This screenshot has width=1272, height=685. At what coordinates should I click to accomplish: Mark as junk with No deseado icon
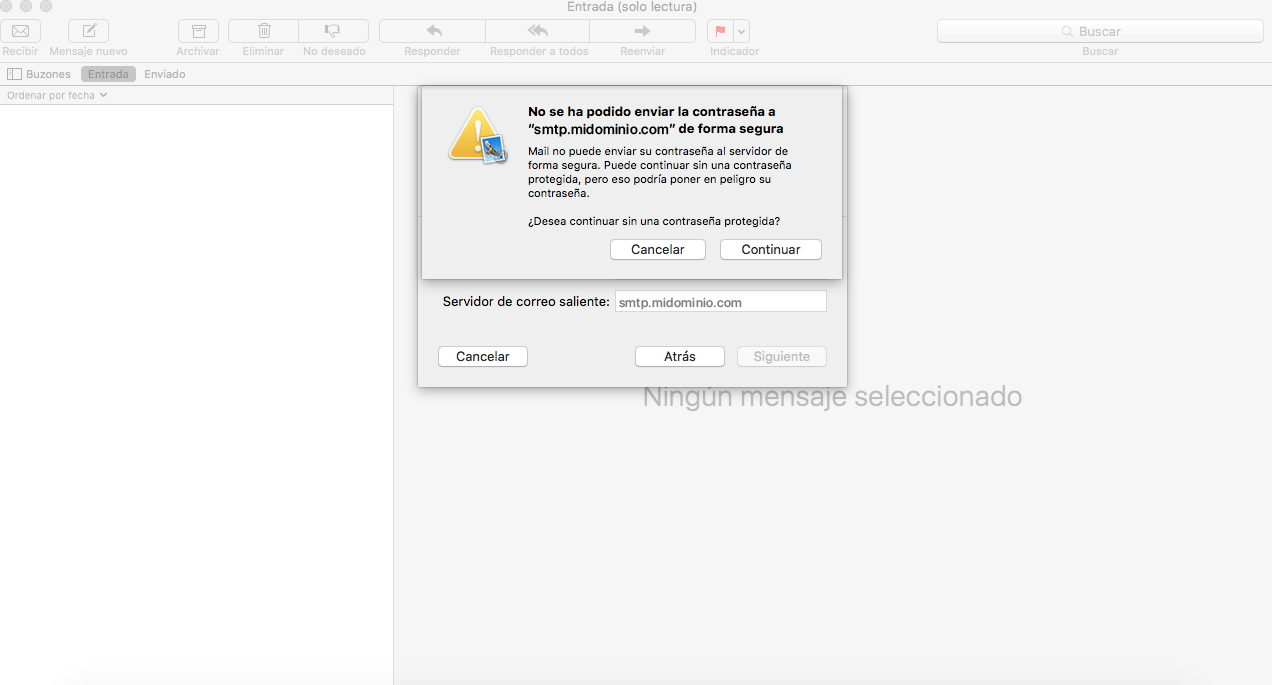click(333, 31)
